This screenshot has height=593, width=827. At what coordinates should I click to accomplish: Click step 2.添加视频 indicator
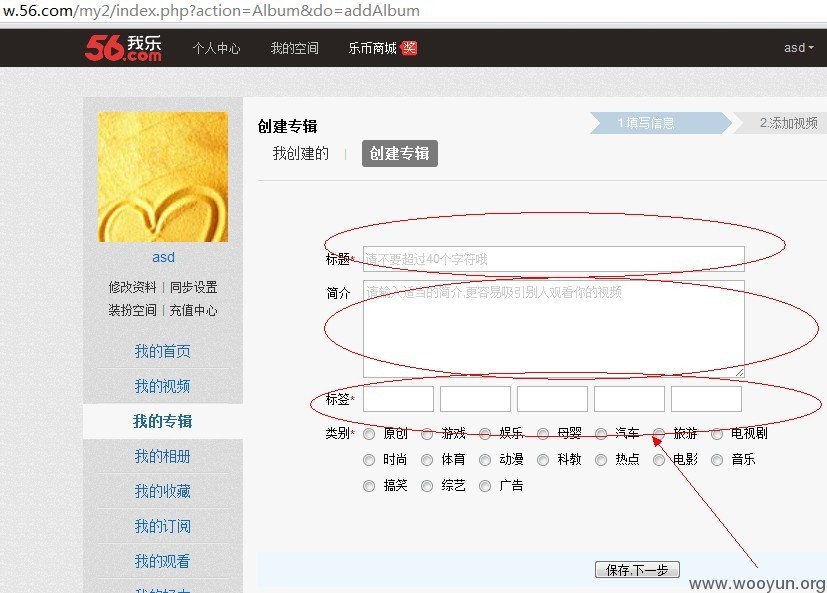[x=782, y=123]
